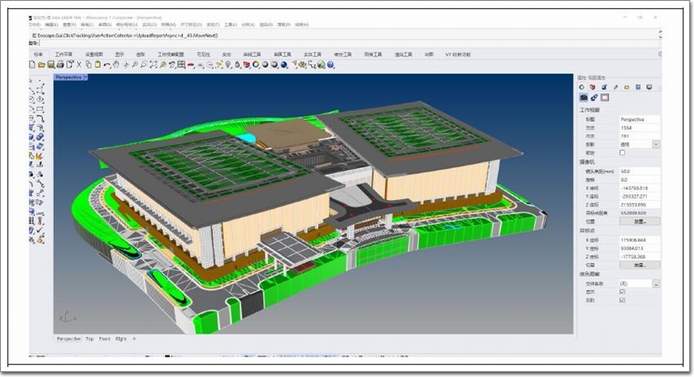Open the wallpaper file name dropdown
This screenshot has width=694, height=377.
[656, 284]
